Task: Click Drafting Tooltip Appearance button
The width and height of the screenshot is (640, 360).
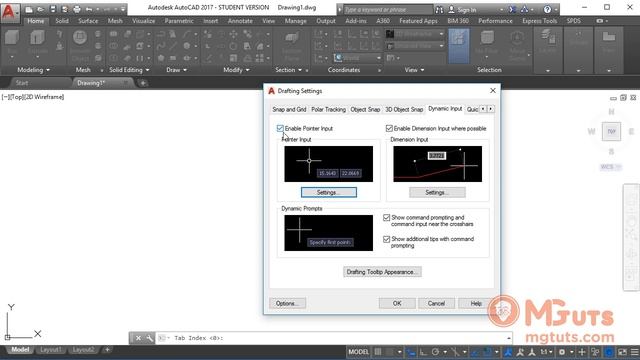Action: pyautogui.click(x=382, y=272)
